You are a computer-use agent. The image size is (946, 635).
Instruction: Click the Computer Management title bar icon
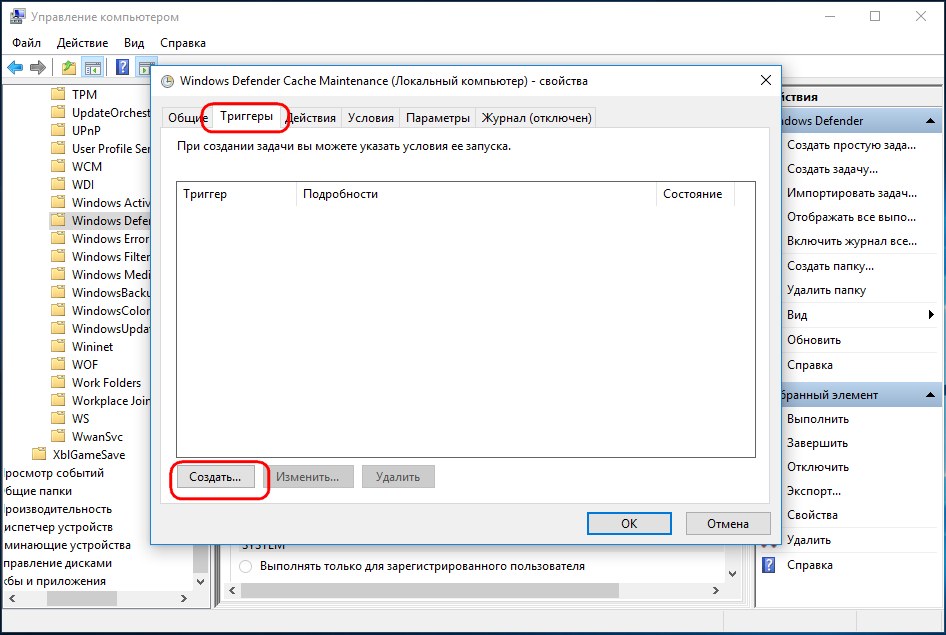[17, 16]
